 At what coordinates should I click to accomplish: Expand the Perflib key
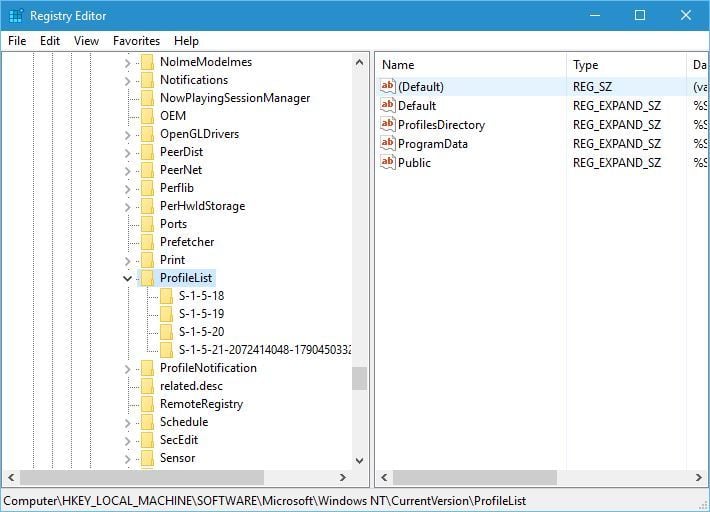127,189
